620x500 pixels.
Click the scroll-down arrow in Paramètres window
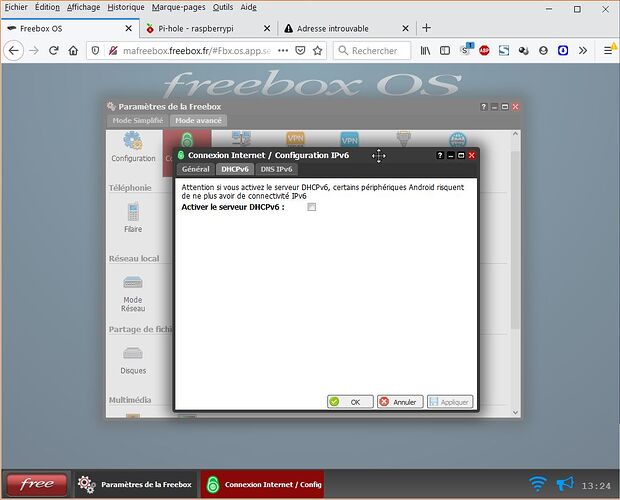(515, 412)
